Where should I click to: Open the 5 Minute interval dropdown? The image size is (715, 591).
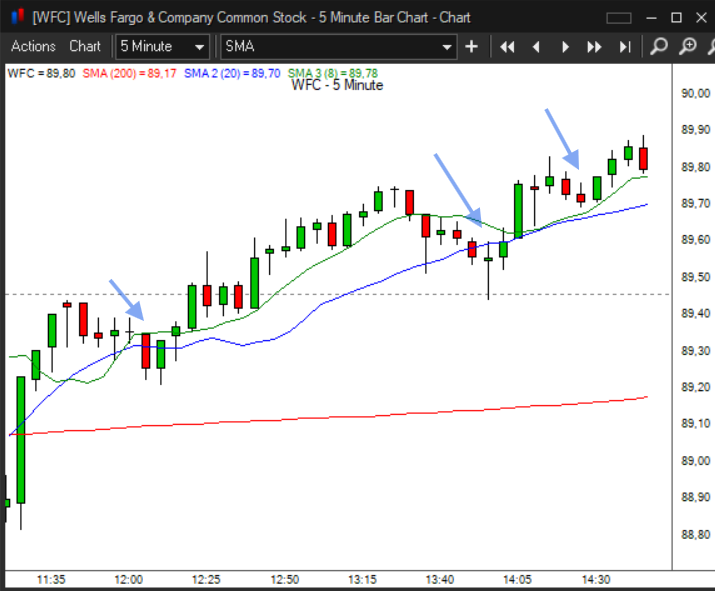(x=162, y=47)
